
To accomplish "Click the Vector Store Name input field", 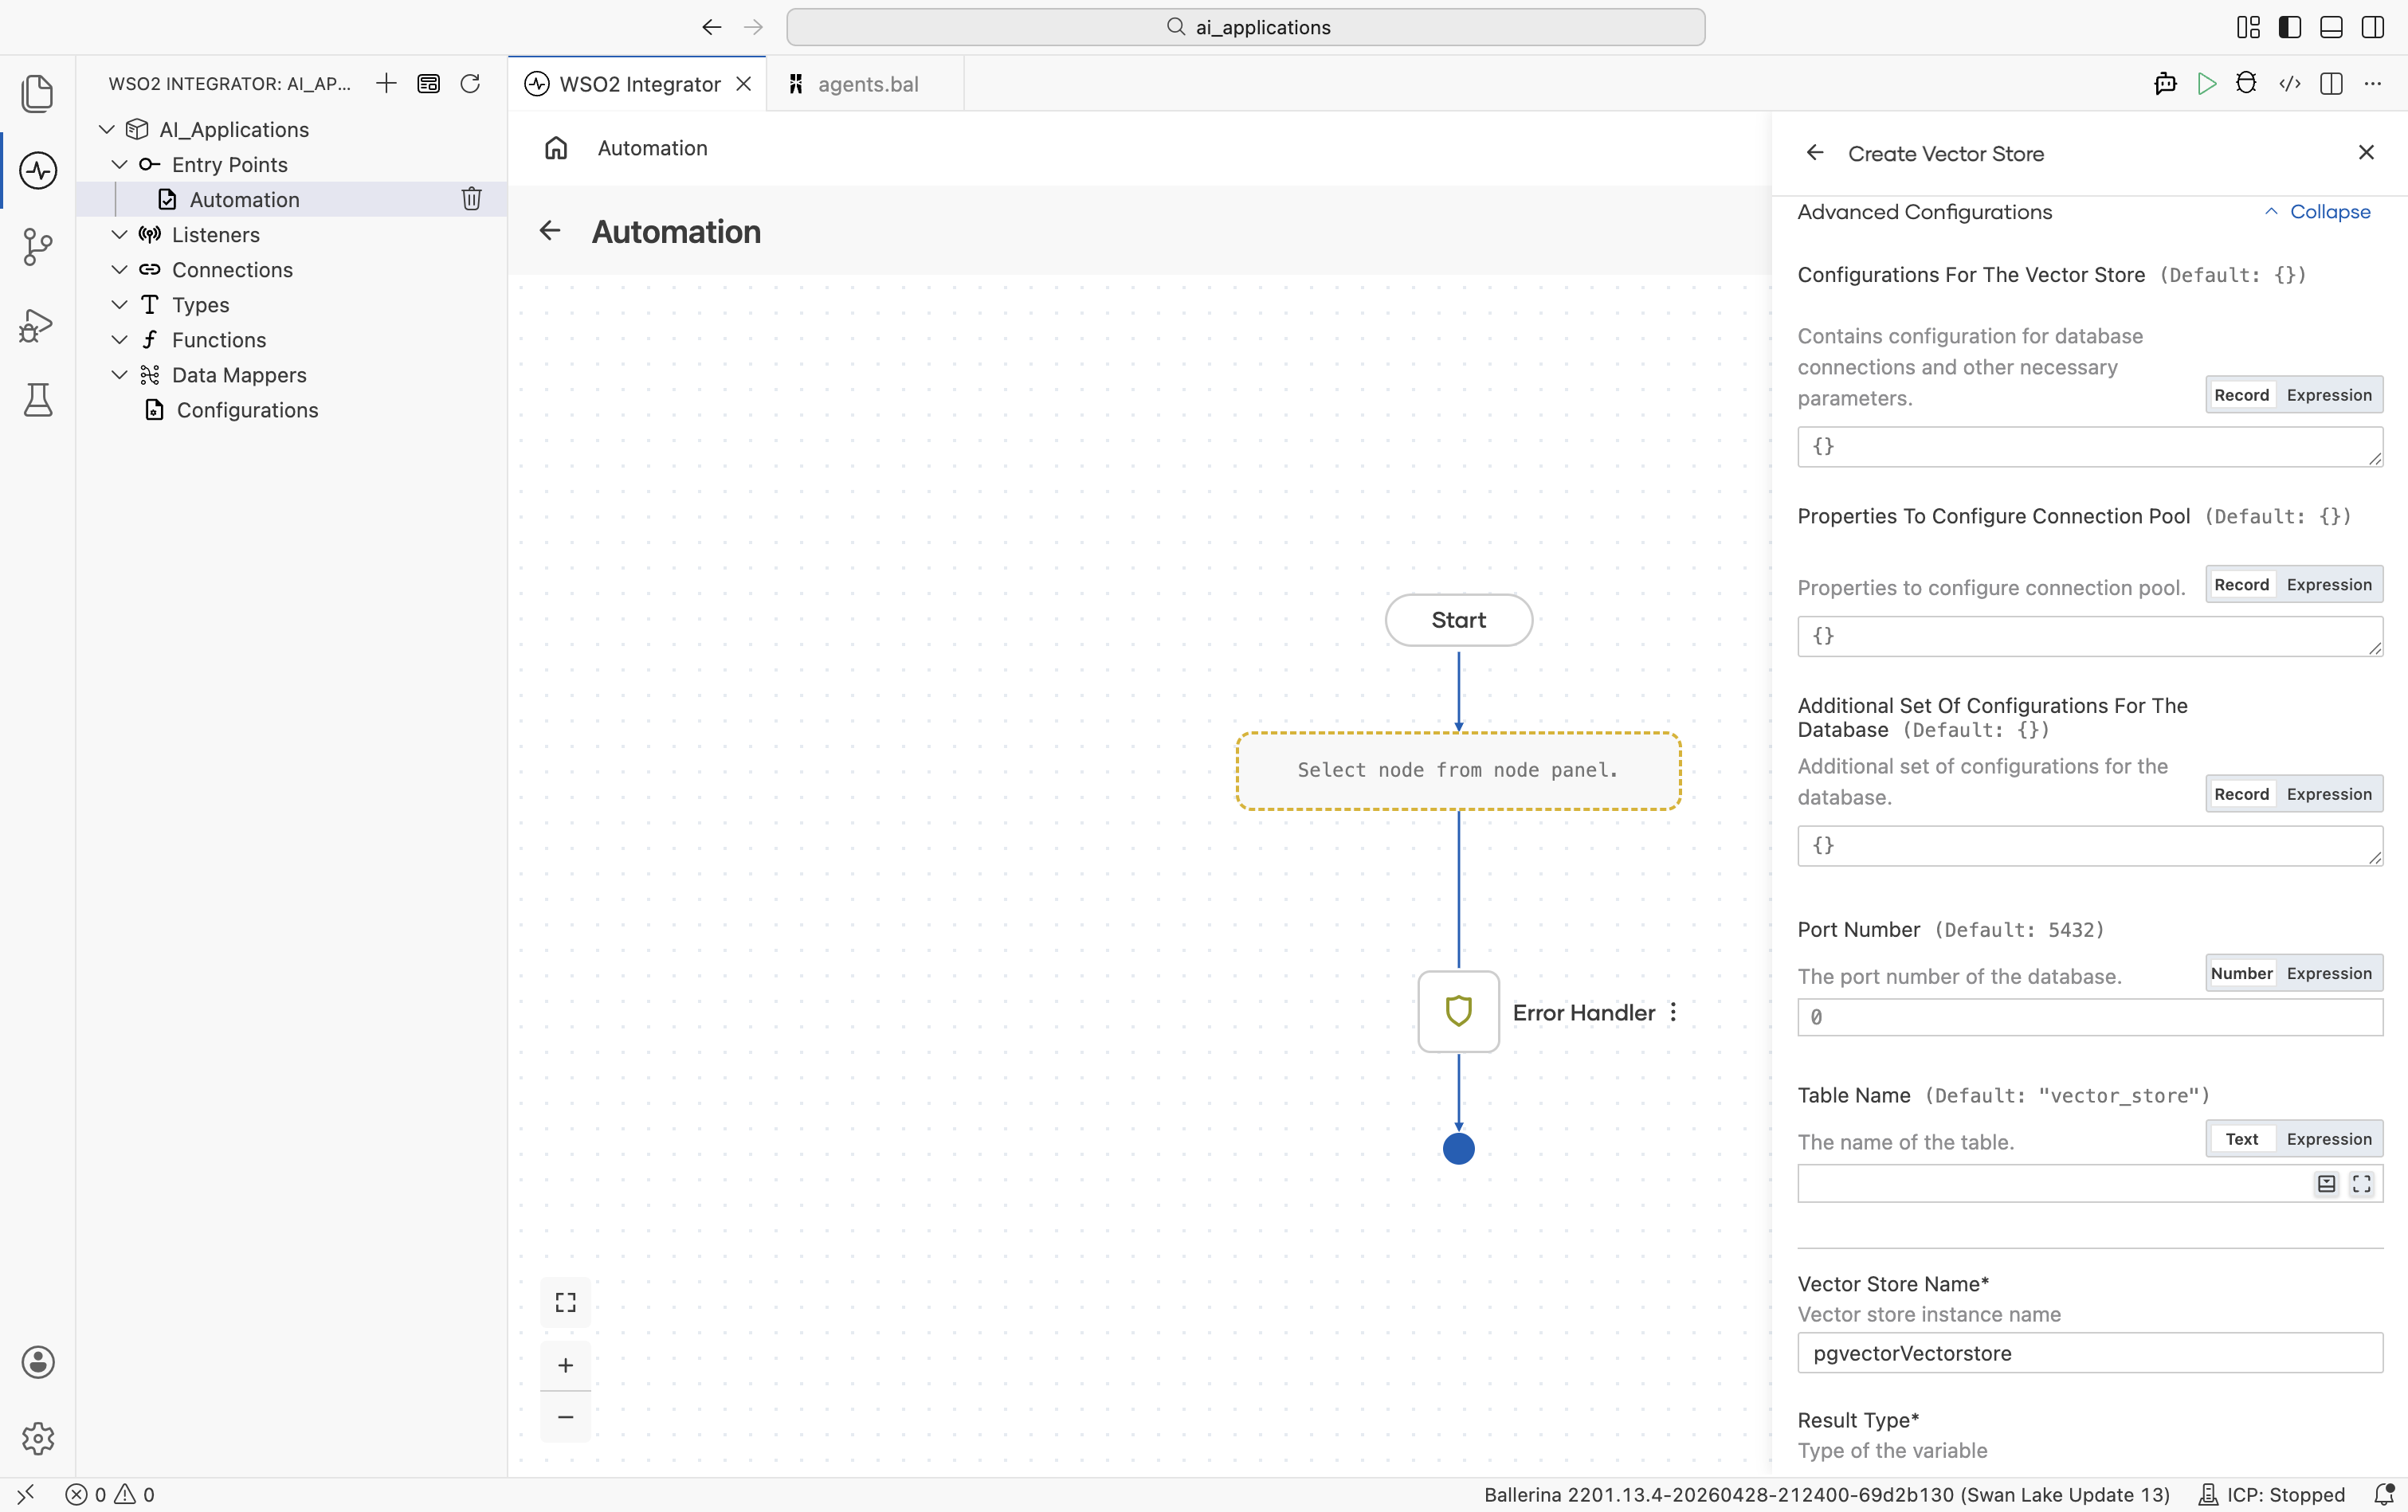I will tap(2090, 1352).
